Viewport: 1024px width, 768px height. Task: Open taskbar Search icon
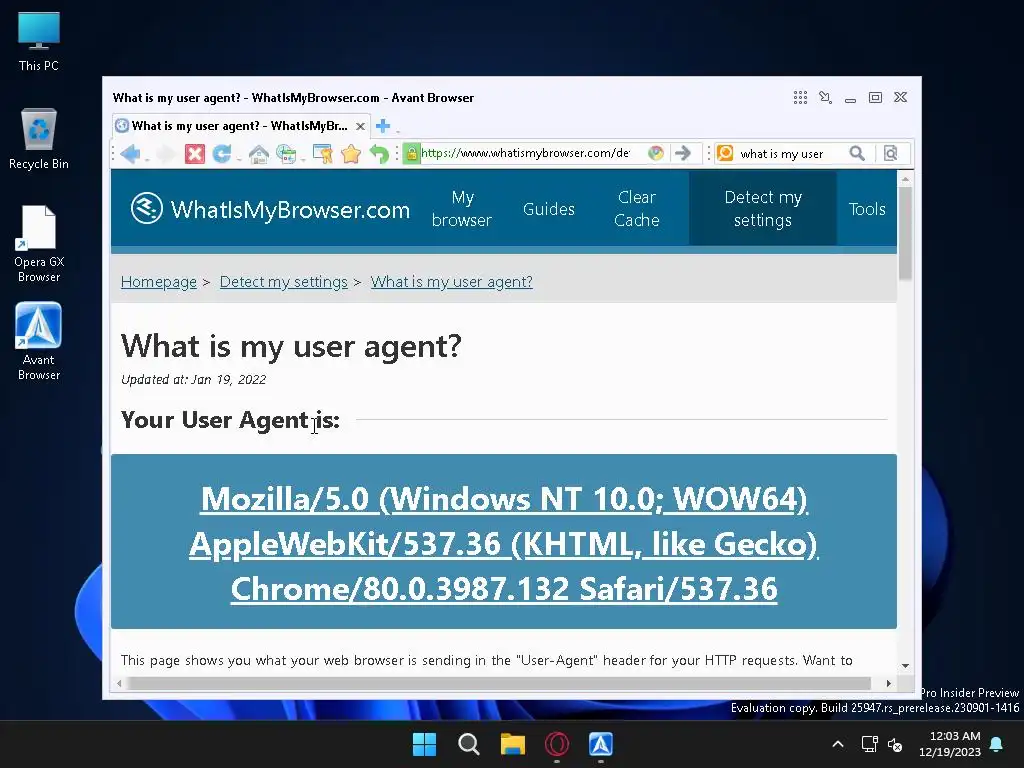[468, 744]
